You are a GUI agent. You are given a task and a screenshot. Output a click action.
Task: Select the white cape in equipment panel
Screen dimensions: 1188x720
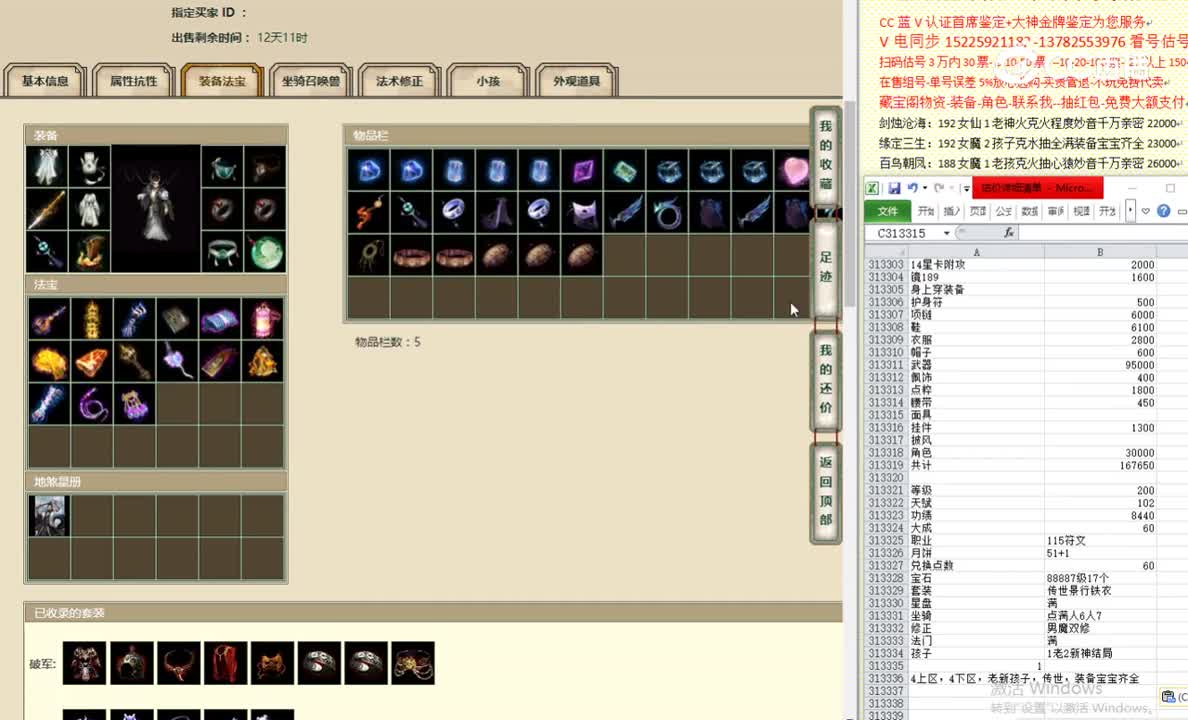point(46,167)
